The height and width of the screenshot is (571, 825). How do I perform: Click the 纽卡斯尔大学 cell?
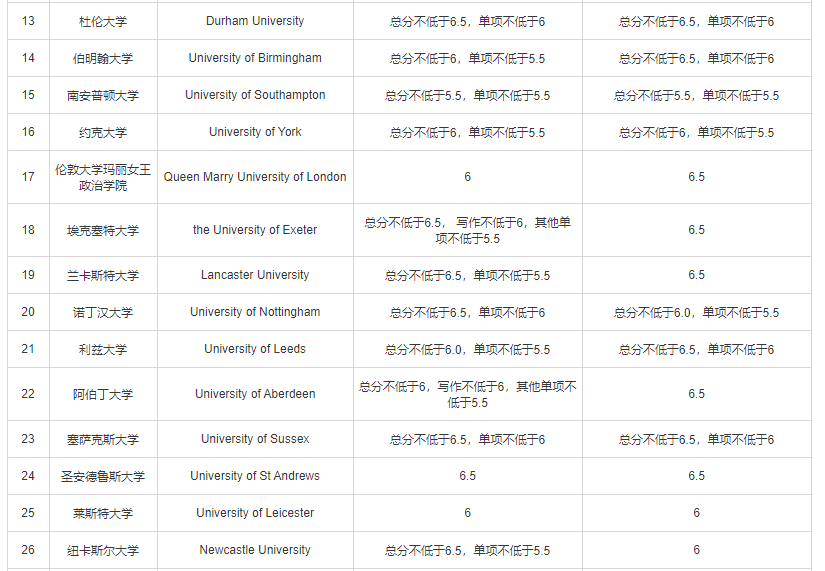pyautogui.click(x=103, y=550)
